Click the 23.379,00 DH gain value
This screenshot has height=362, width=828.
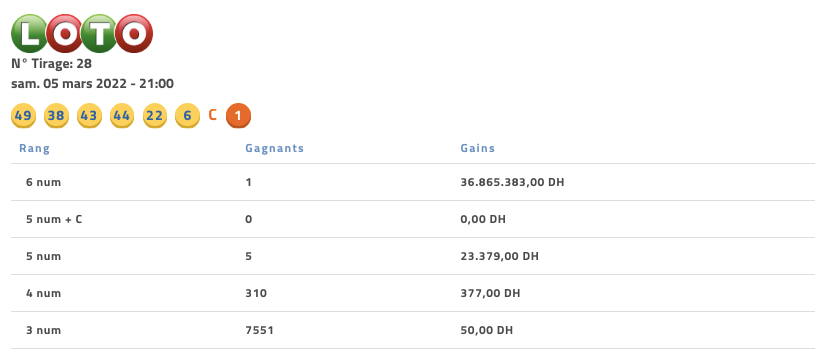(500, 256)
